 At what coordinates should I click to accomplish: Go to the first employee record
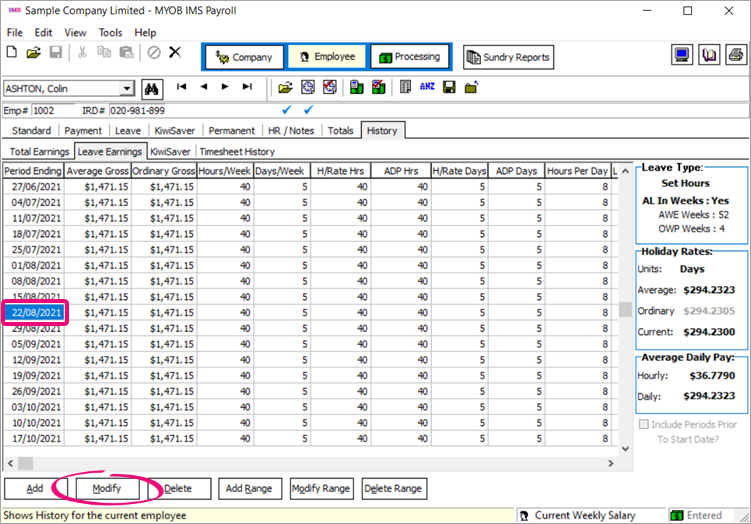(183, 88)
